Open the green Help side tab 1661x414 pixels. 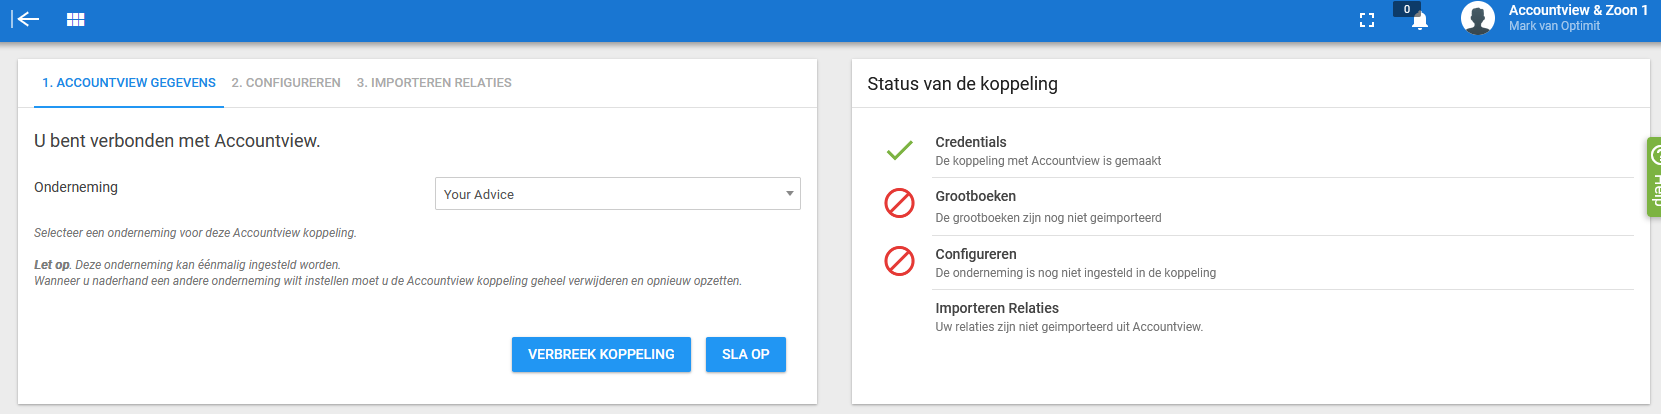pyautogui.click(x=1654, y=177)
